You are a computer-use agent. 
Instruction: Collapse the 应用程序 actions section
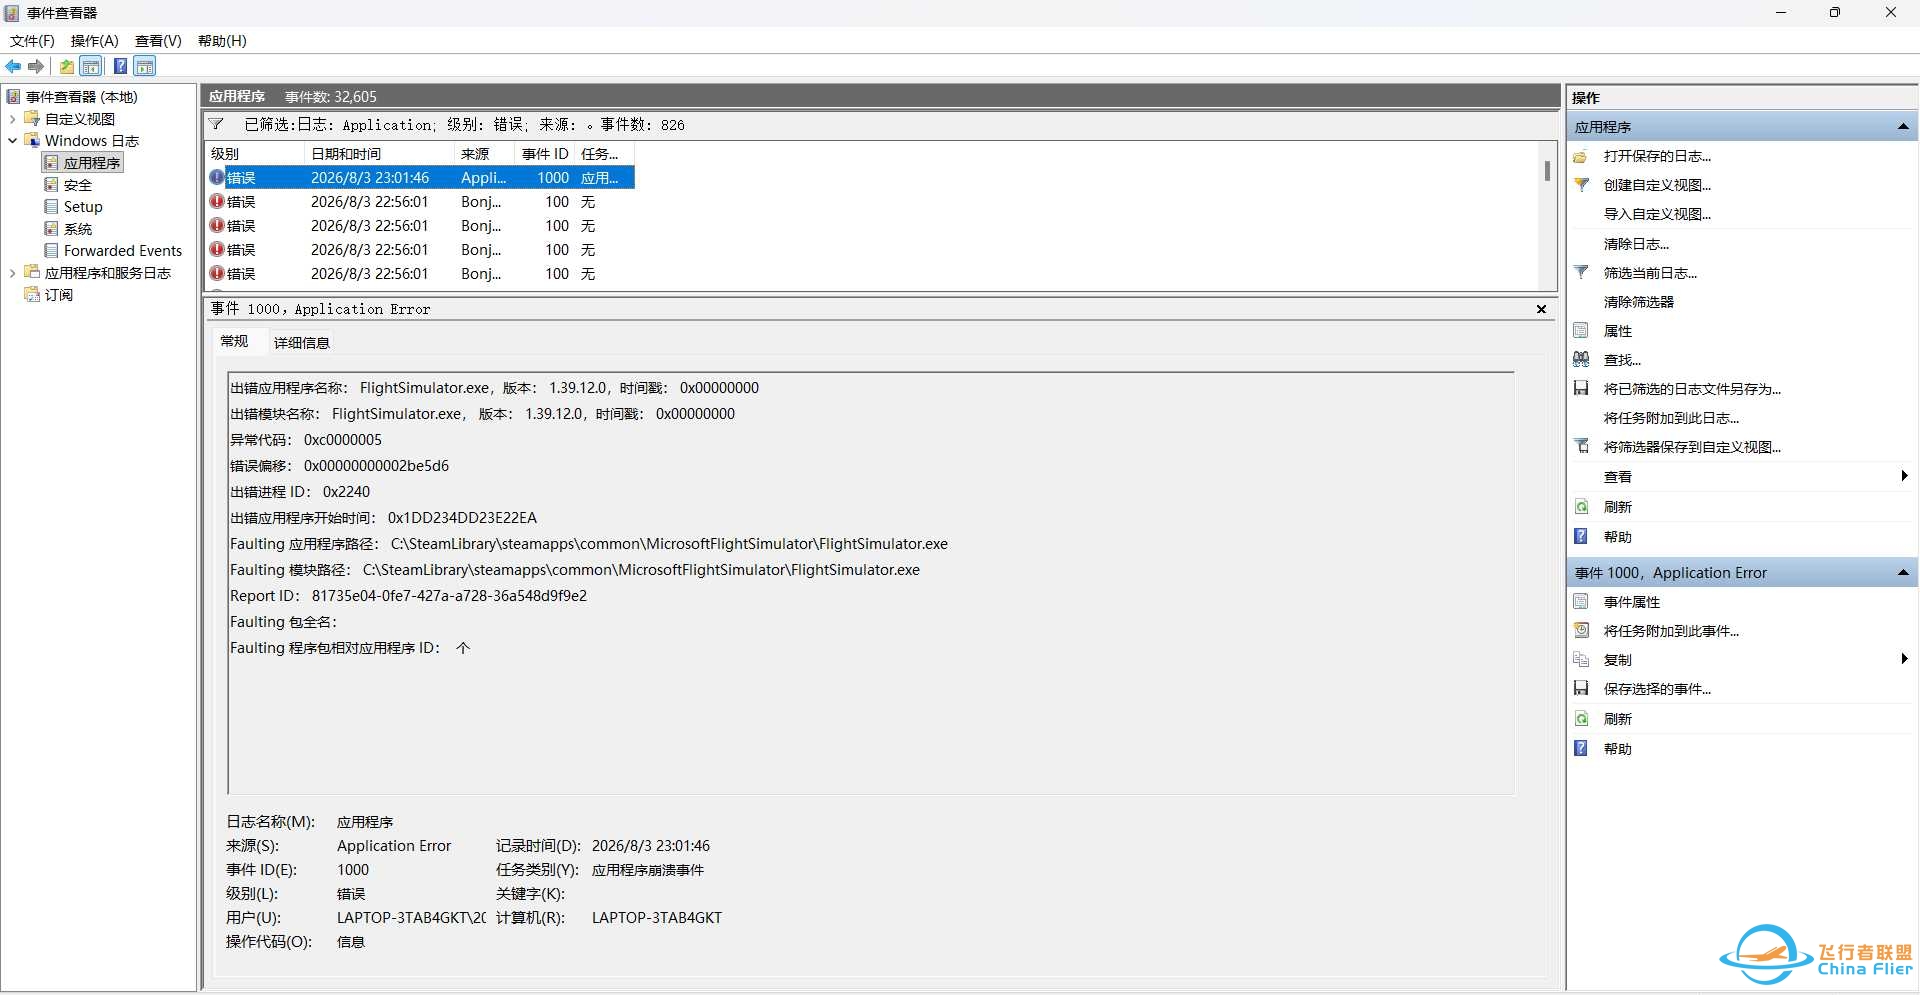point(1903,127)
